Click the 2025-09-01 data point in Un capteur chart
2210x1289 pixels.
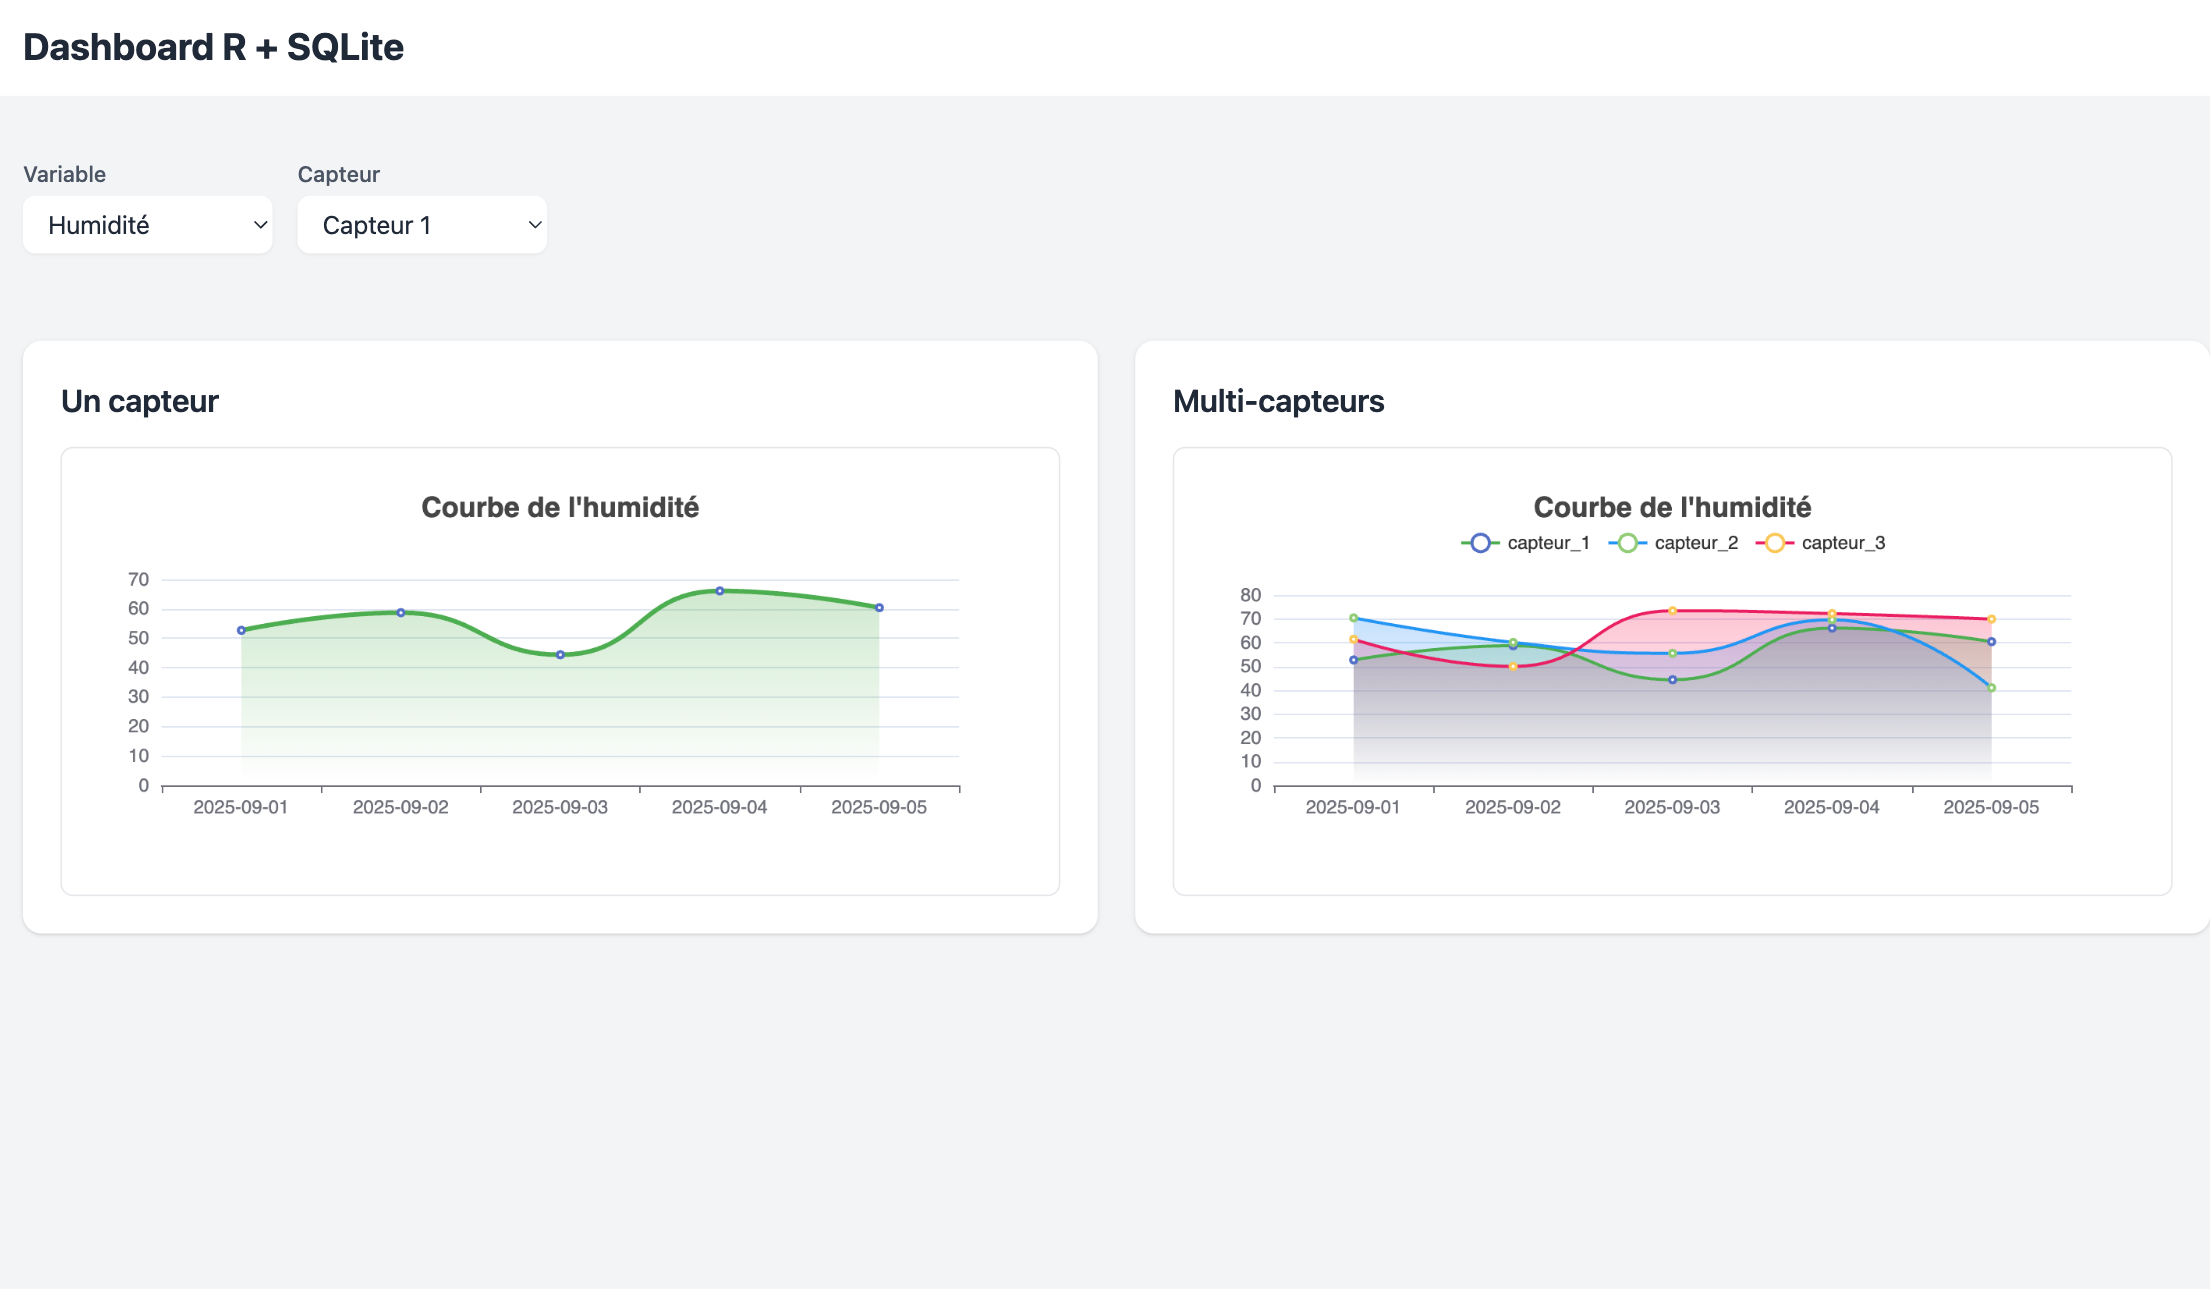241,630
